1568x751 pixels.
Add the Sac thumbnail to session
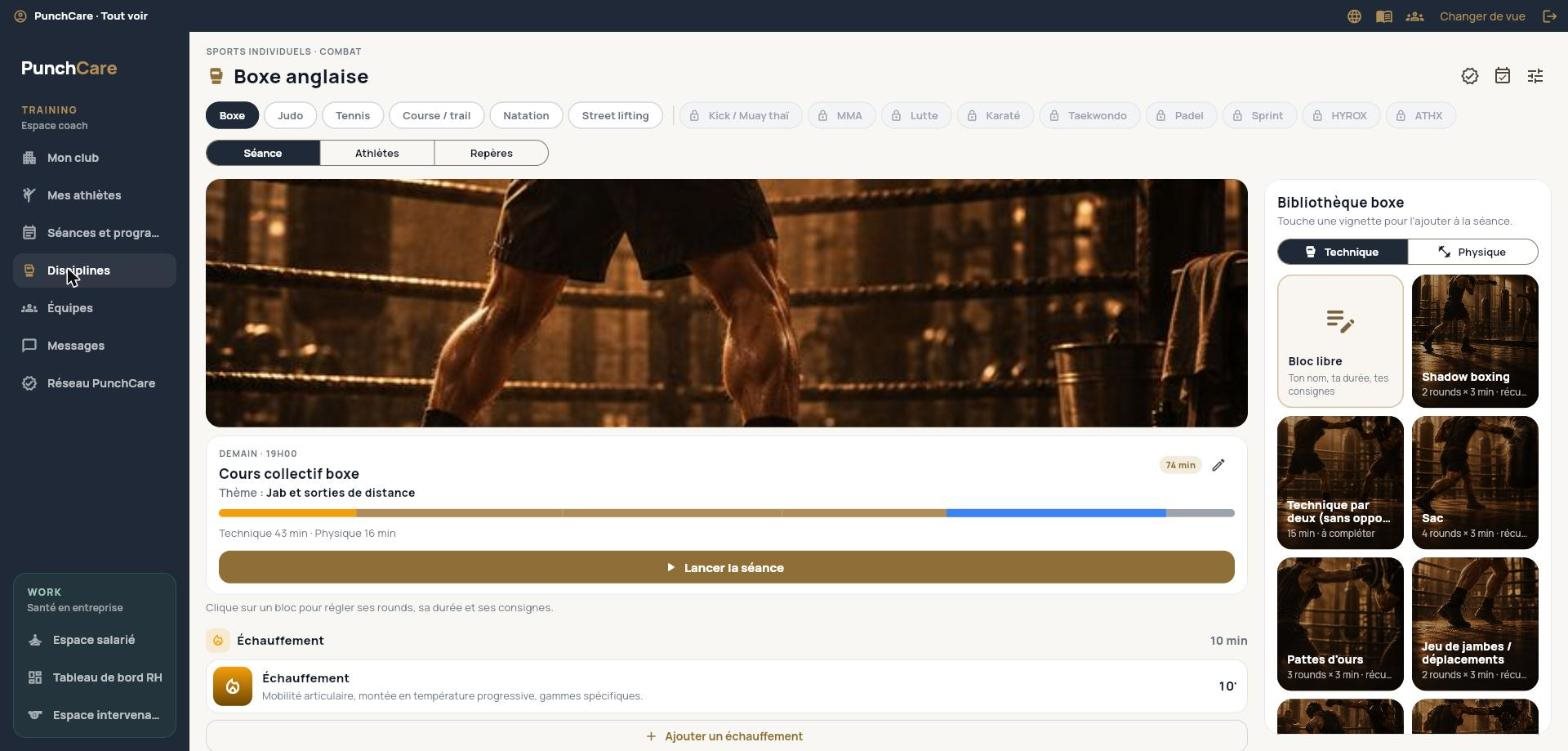(x=1474, y=483)
